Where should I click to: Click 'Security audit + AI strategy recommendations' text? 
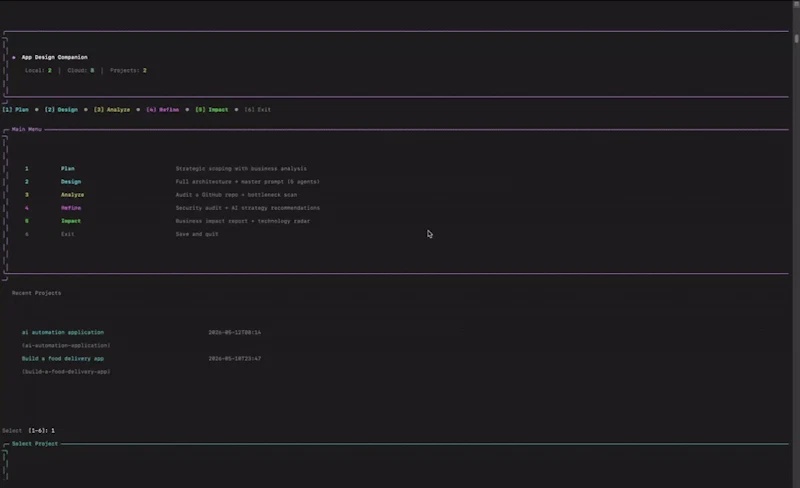(x=247, y=208)
